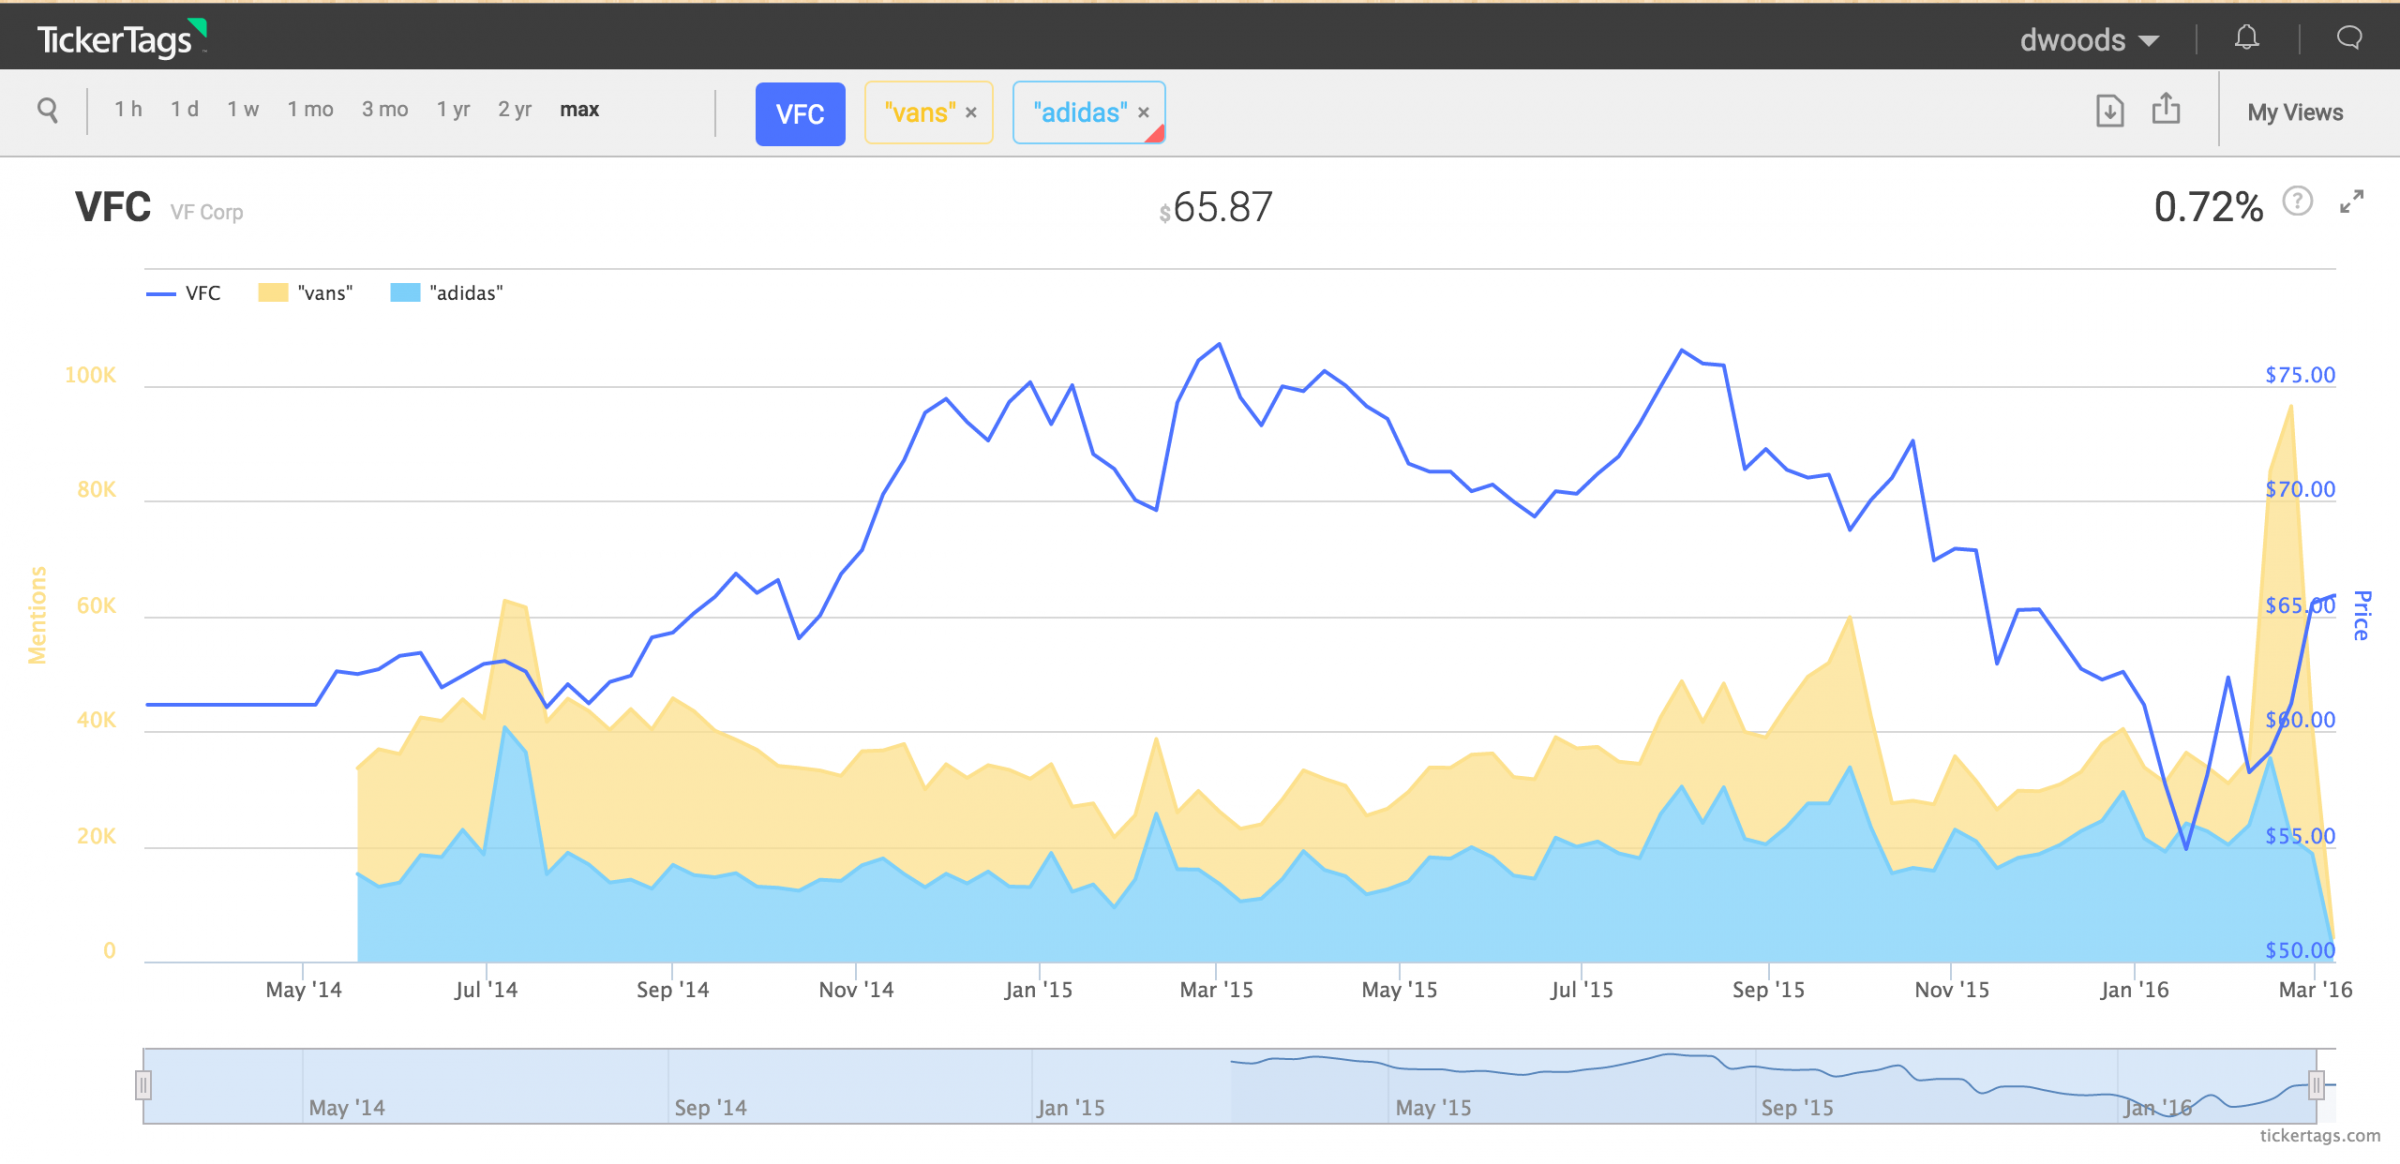Image resolution: width=2400 pixels, height=1164 pixels.
Task: Click the TickerTags logo
Action: click(x=122, y=38)
